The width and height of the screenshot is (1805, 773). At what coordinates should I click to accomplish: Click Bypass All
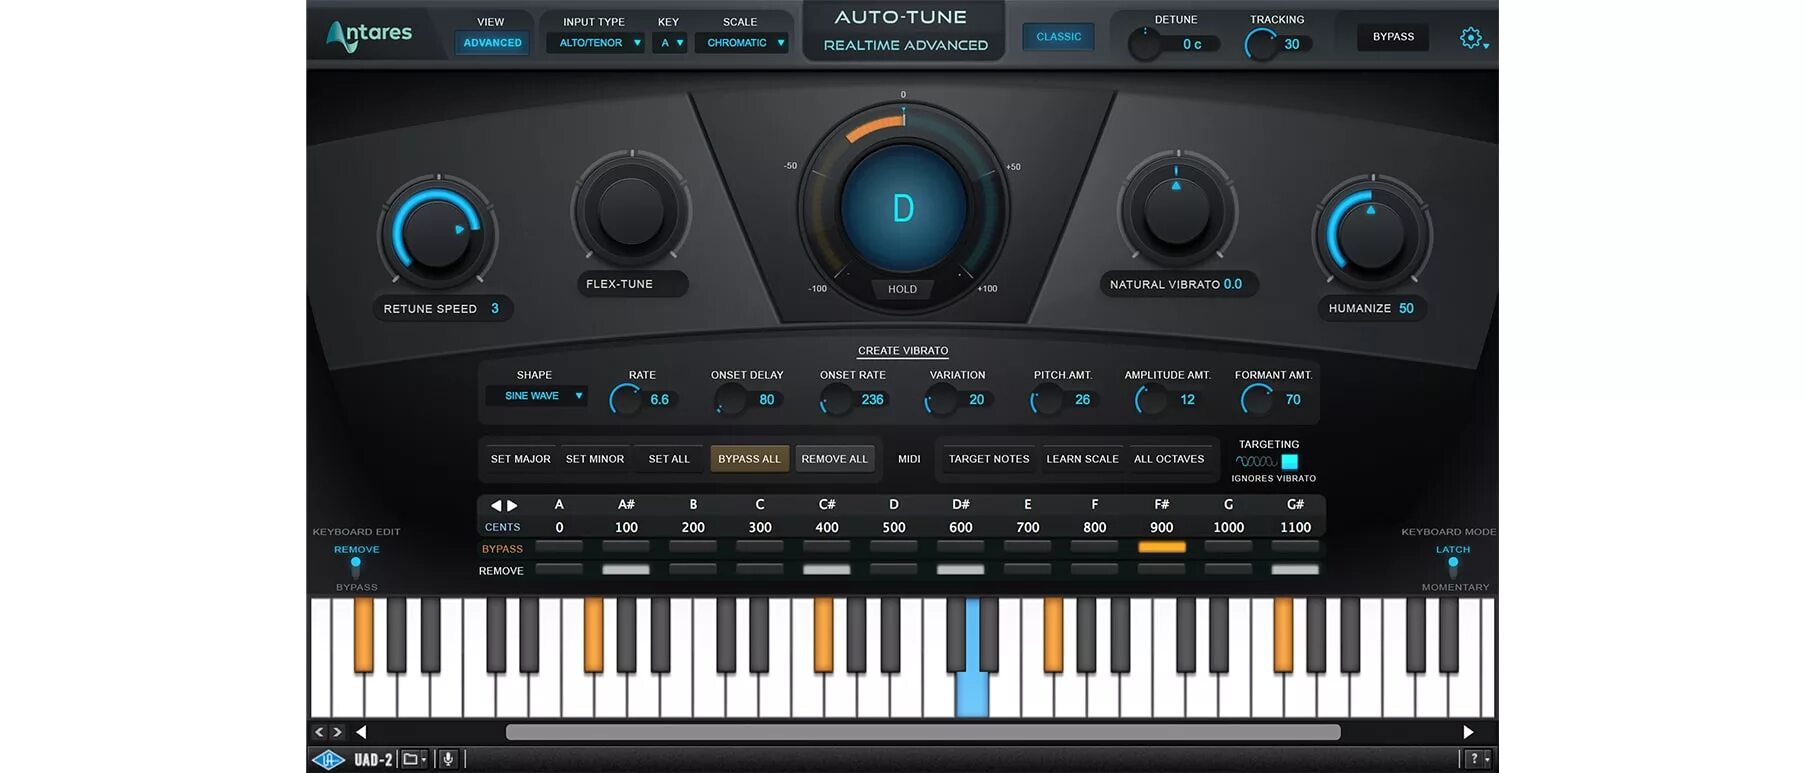[749, 459]
